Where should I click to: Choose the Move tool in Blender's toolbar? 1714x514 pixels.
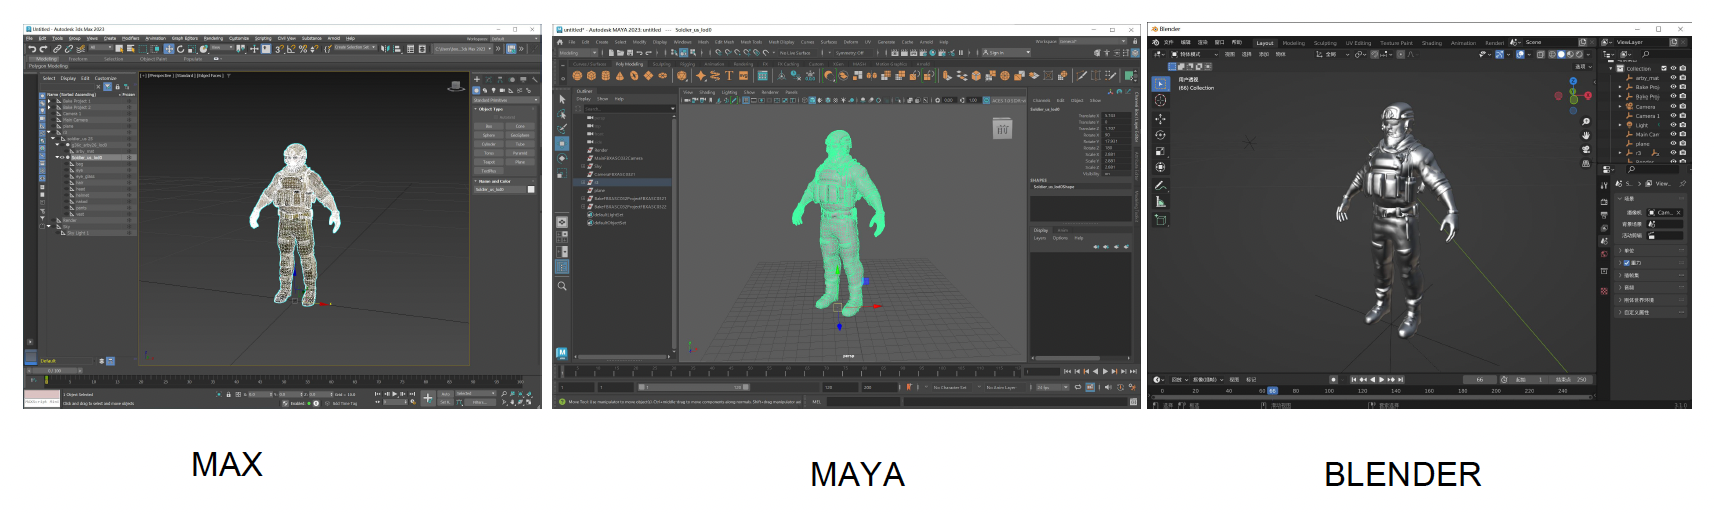click(1160, 118)
